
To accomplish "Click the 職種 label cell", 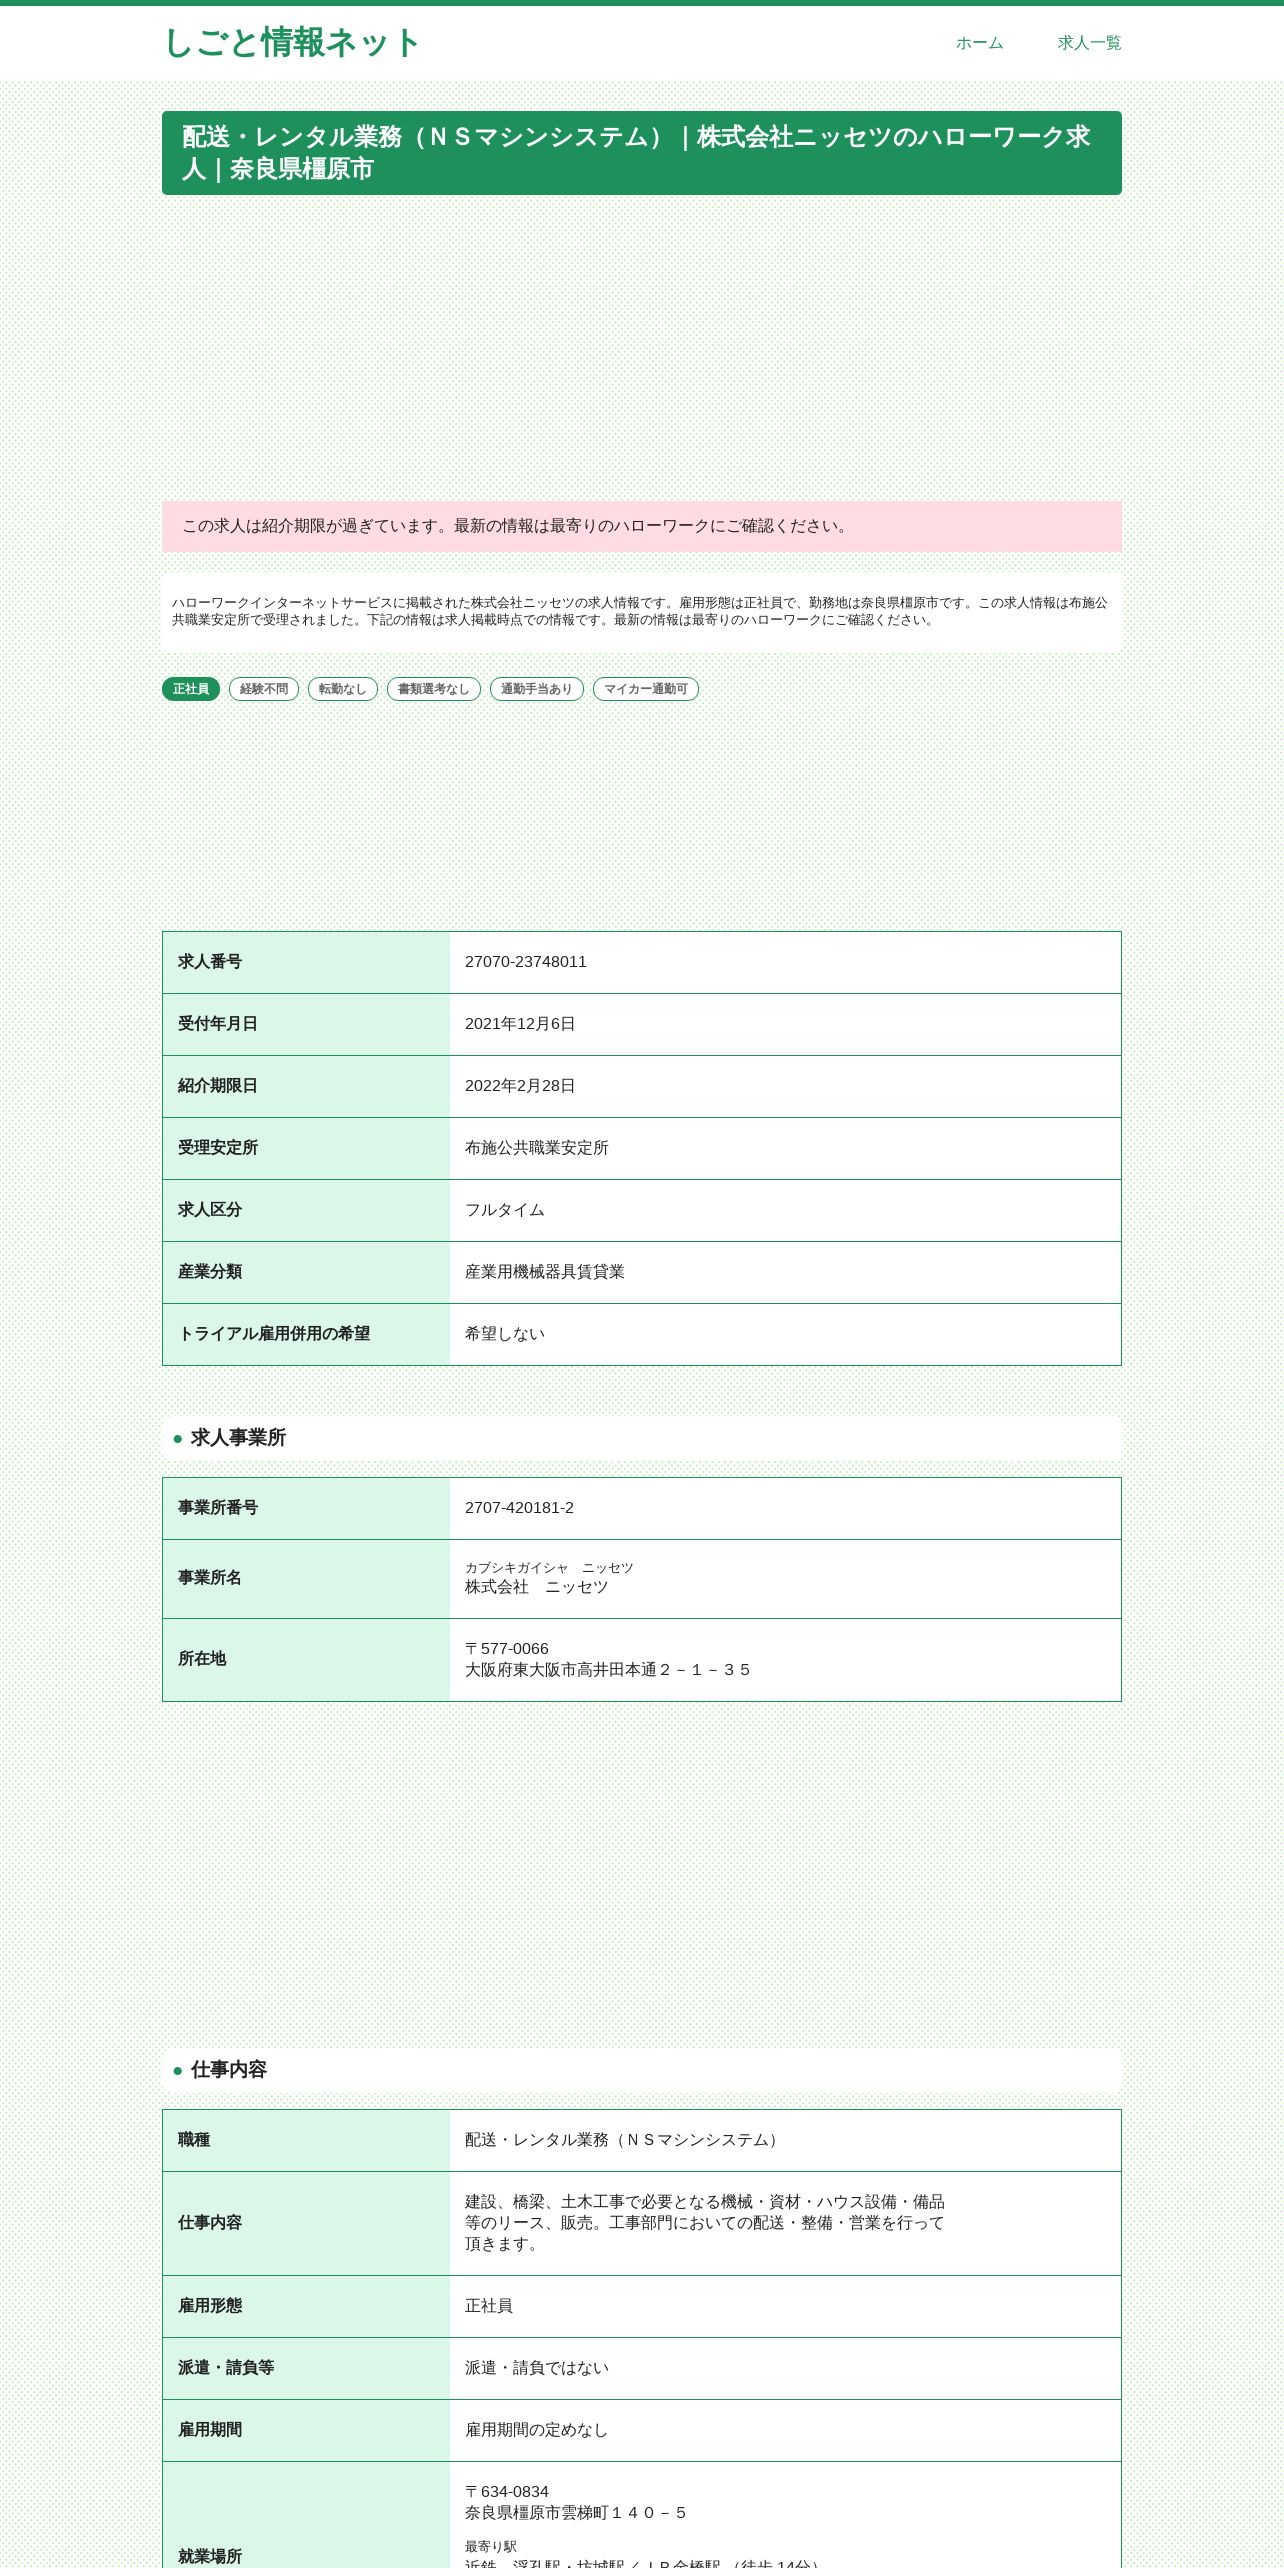I will click(306, 2140).
